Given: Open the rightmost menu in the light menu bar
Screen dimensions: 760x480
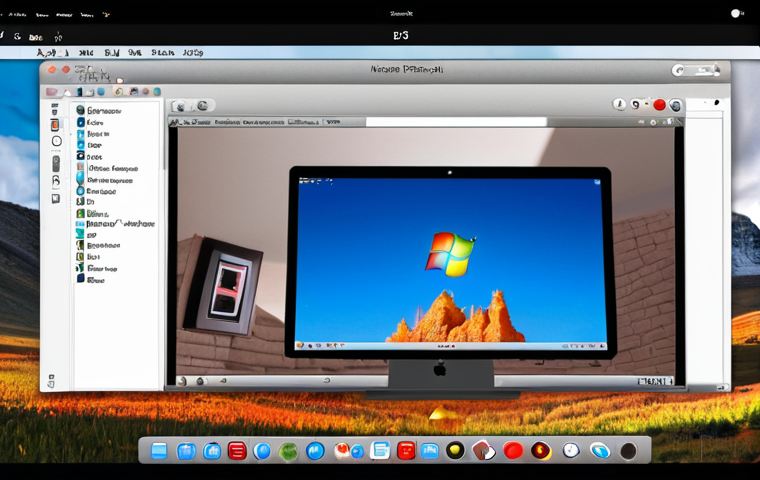Looking at the screenshot, I should (193, 52).
